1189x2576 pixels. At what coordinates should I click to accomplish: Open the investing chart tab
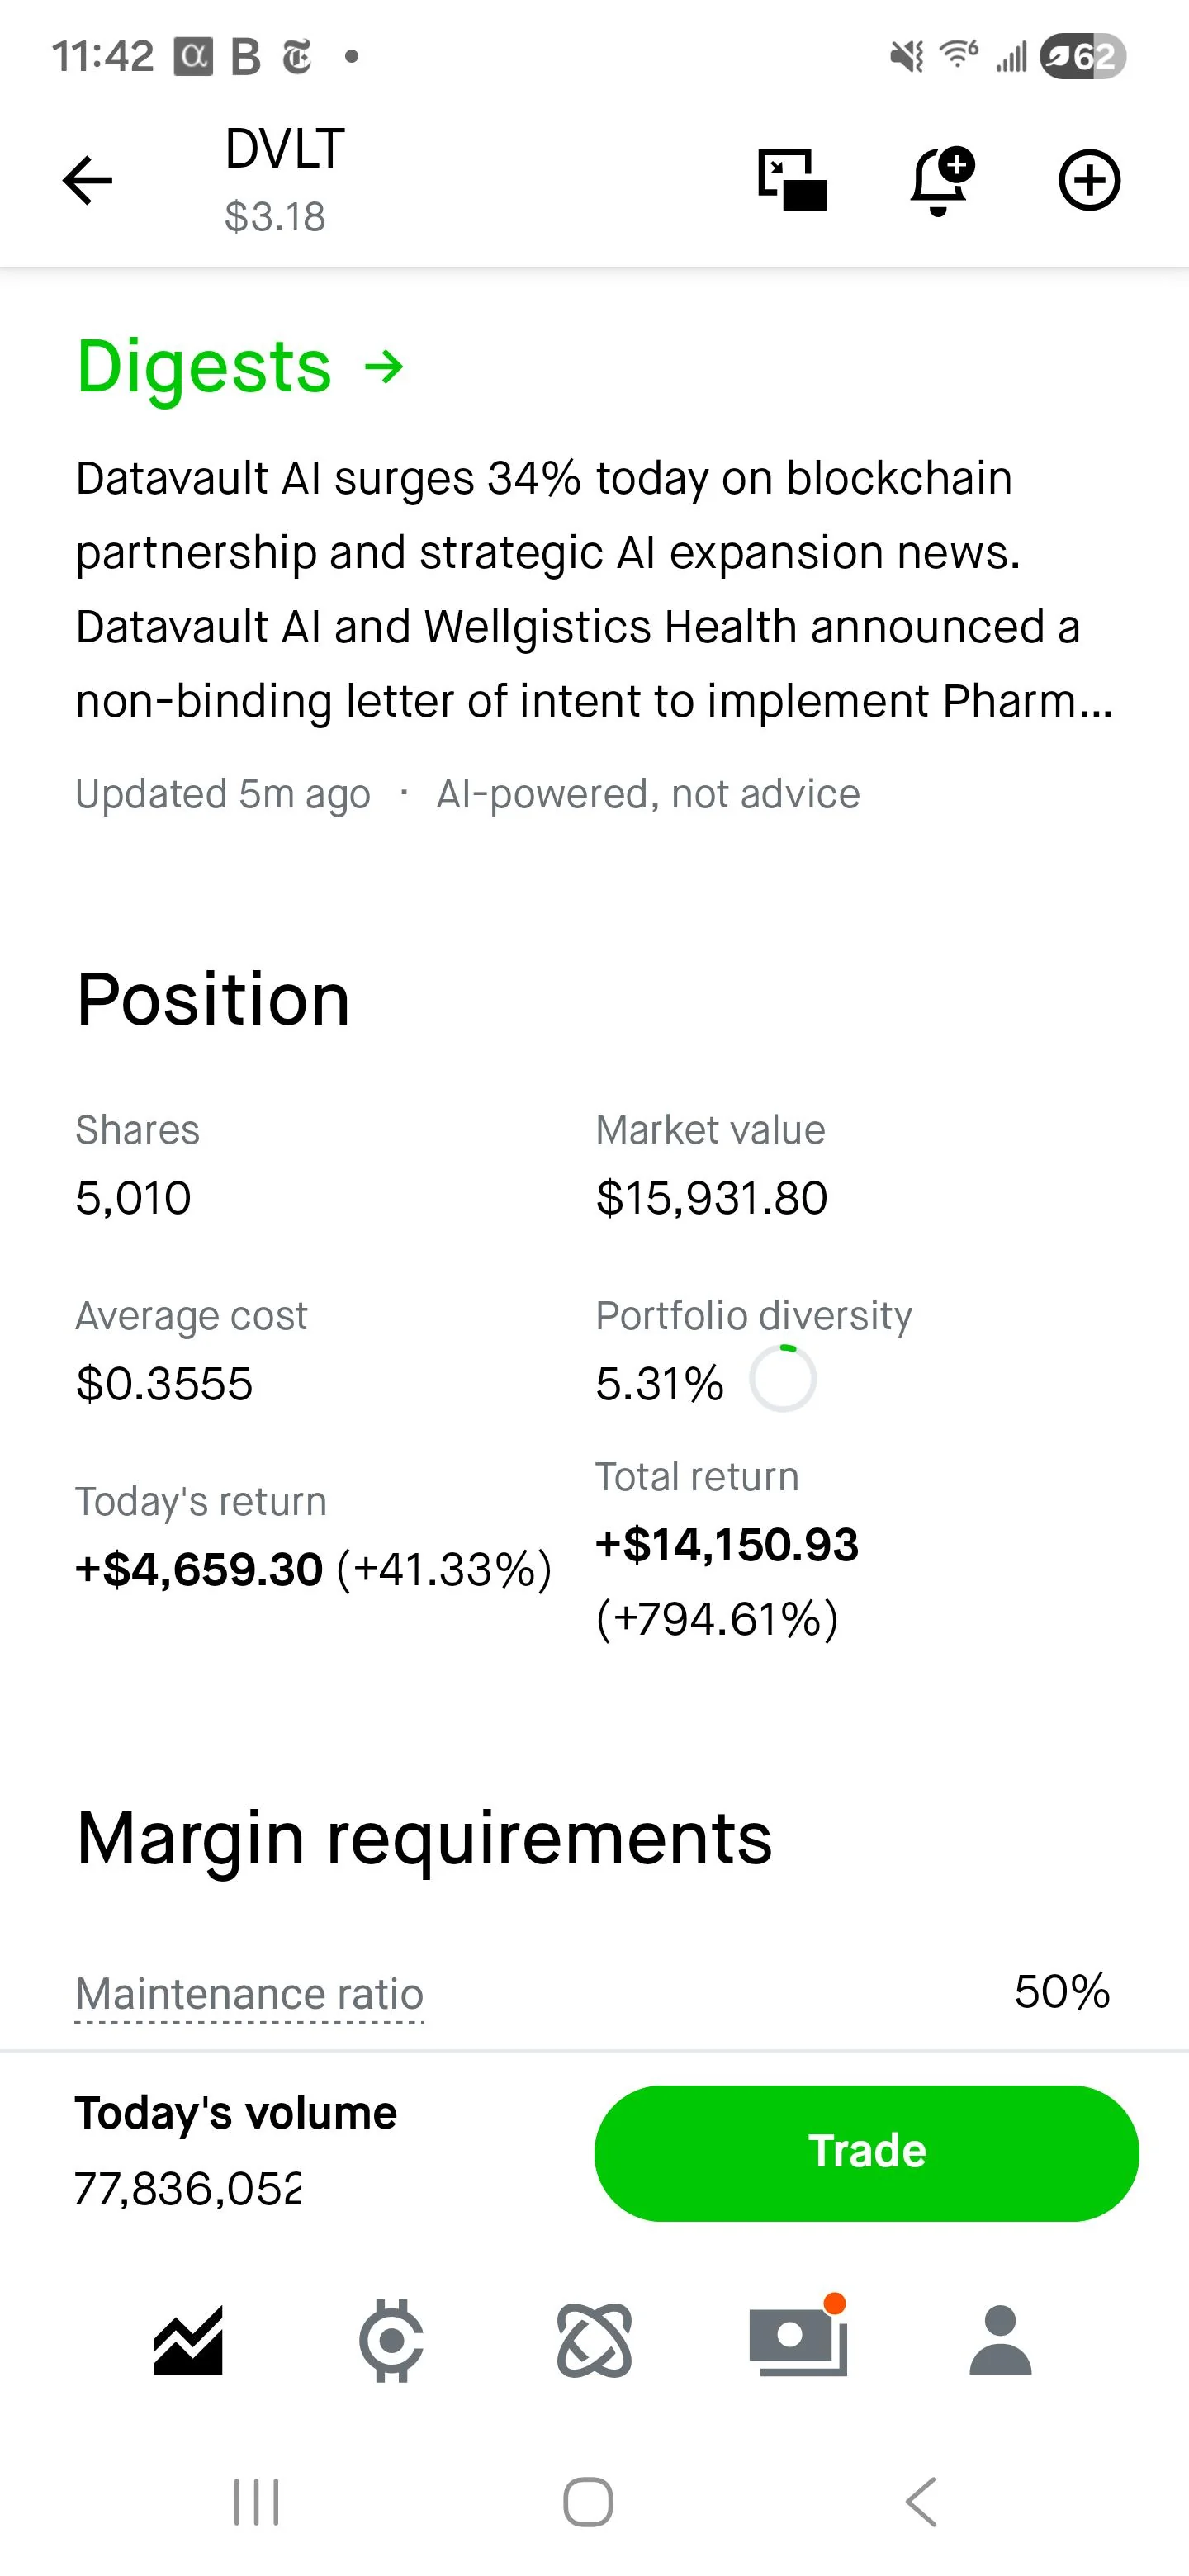pyautogui.click(x=188, y=2340)
